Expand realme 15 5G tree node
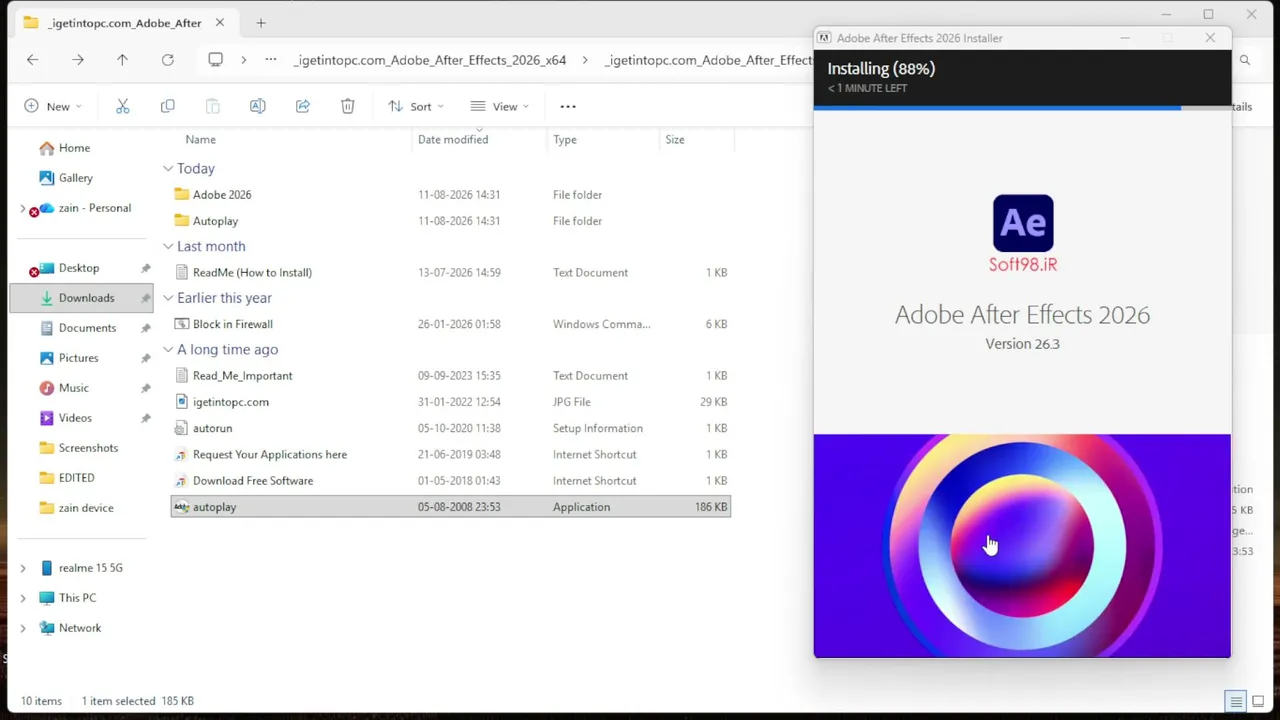 click(23, 568)
